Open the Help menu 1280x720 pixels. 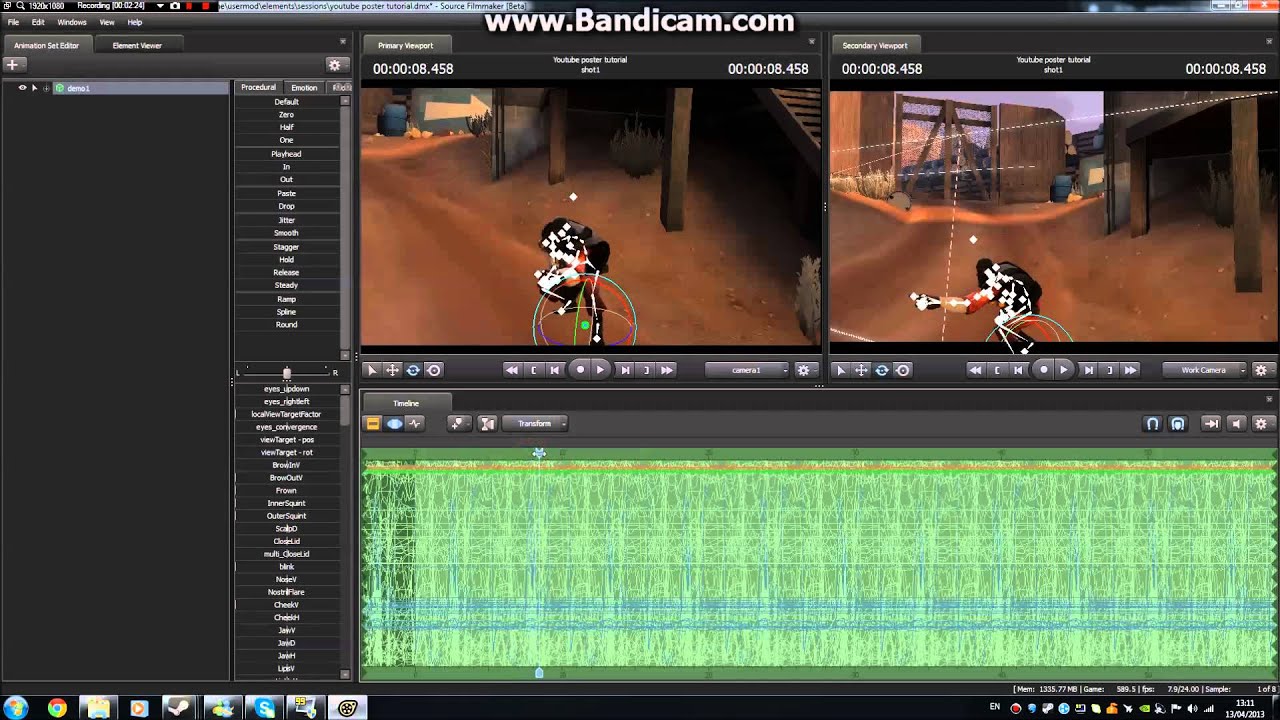point(135,22)
